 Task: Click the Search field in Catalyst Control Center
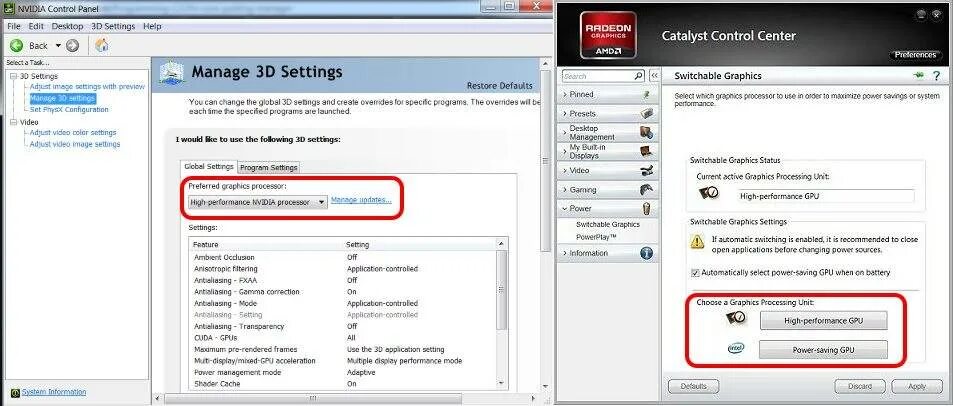[x=597, y=76]
